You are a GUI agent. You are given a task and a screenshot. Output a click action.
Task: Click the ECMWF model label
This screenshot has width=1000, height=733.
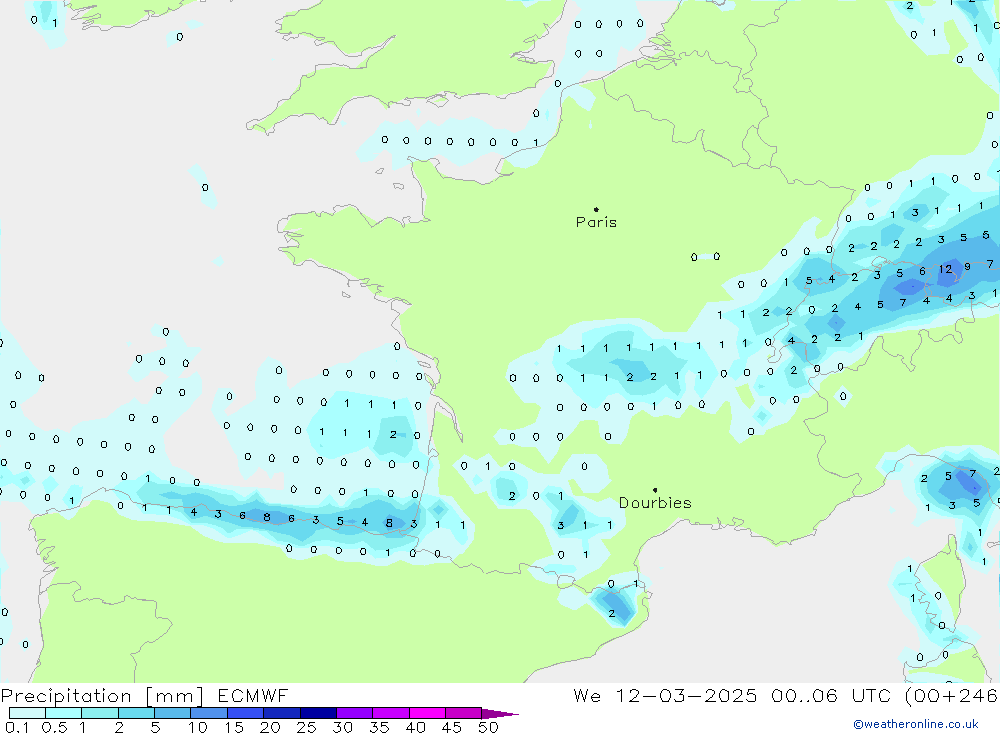pyautogui.click(x=253, y=696)
